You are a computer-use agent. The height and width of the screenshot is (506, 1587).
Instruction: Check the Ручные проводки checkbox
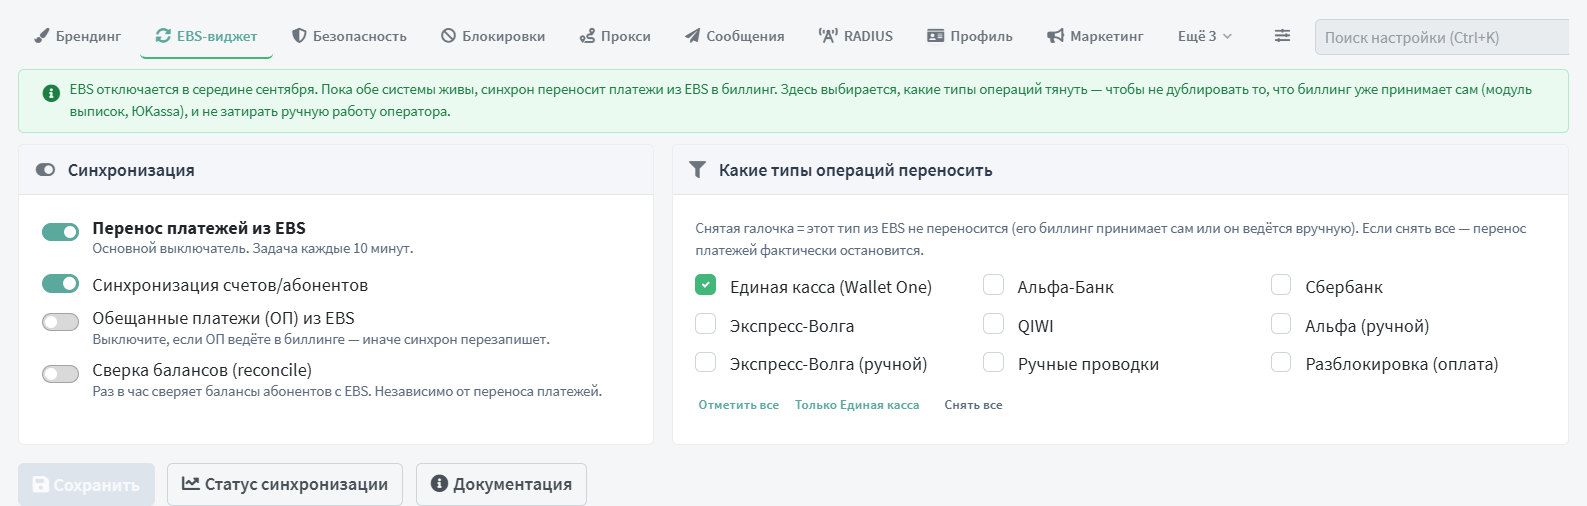(993, 362)
